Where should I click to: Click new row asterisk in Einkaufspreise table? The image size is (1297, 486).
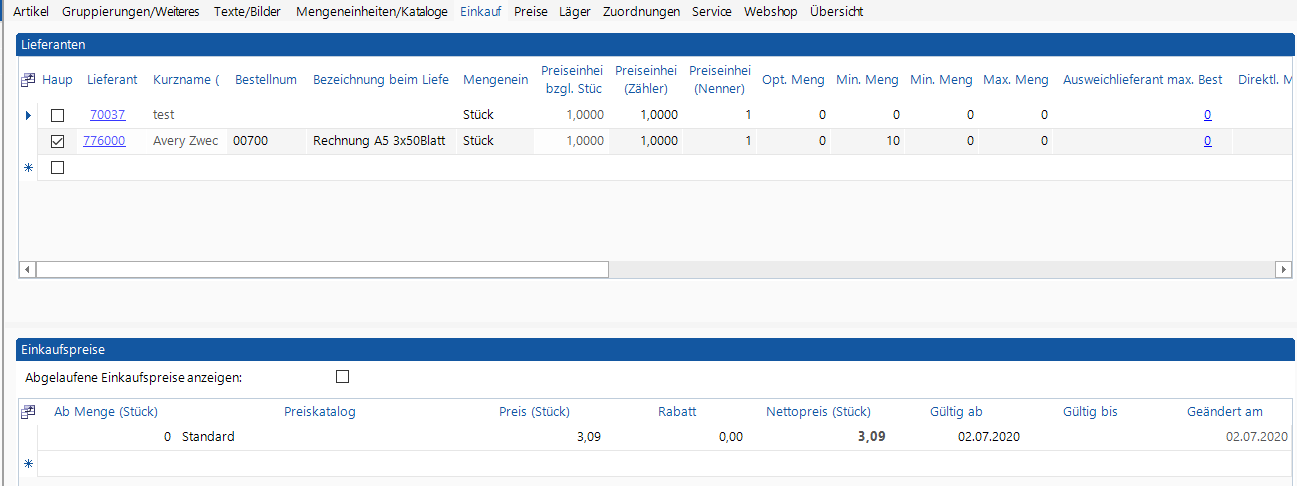28,464
